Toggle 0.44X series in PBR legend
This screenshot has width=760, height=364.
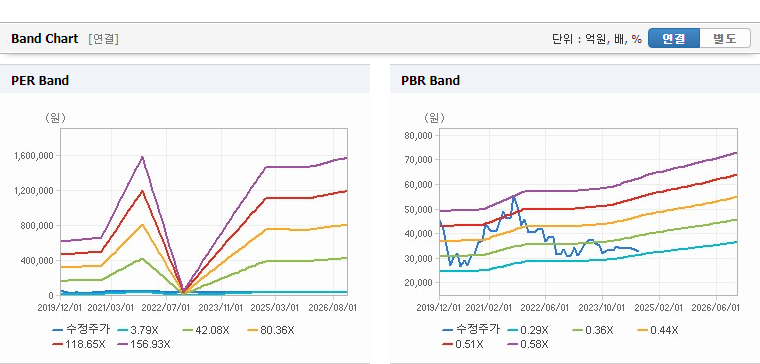(658, 330)
